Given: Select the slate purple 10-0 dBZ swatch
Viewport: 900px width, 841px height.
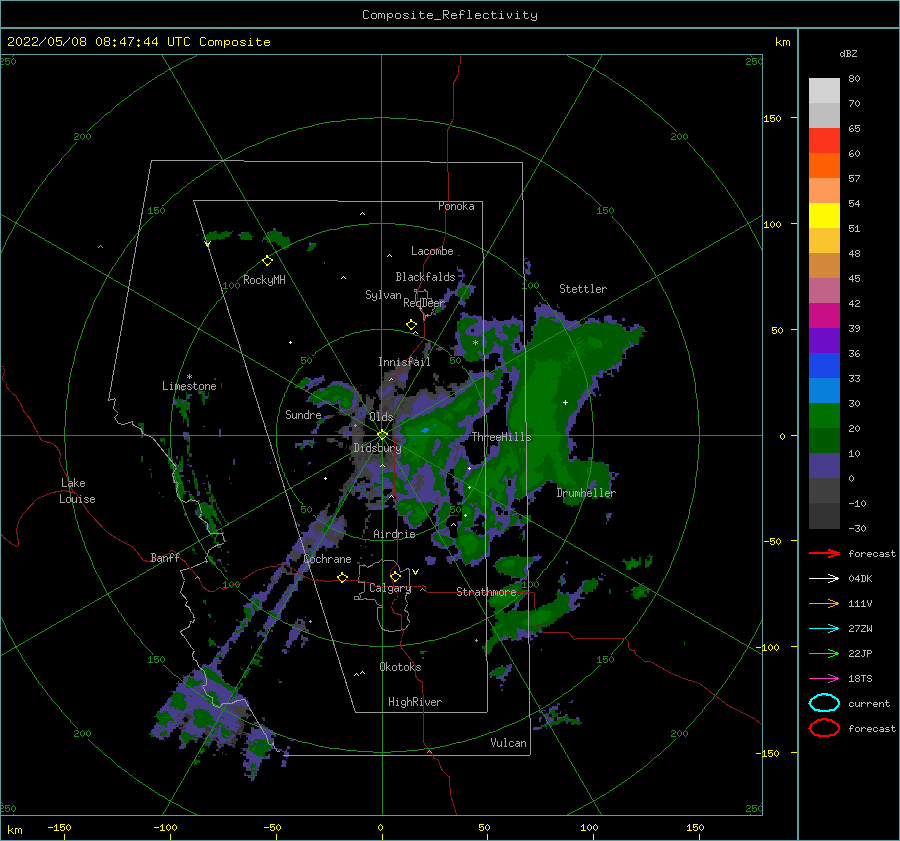Looking at the screenshot, I should coord(824,466).
